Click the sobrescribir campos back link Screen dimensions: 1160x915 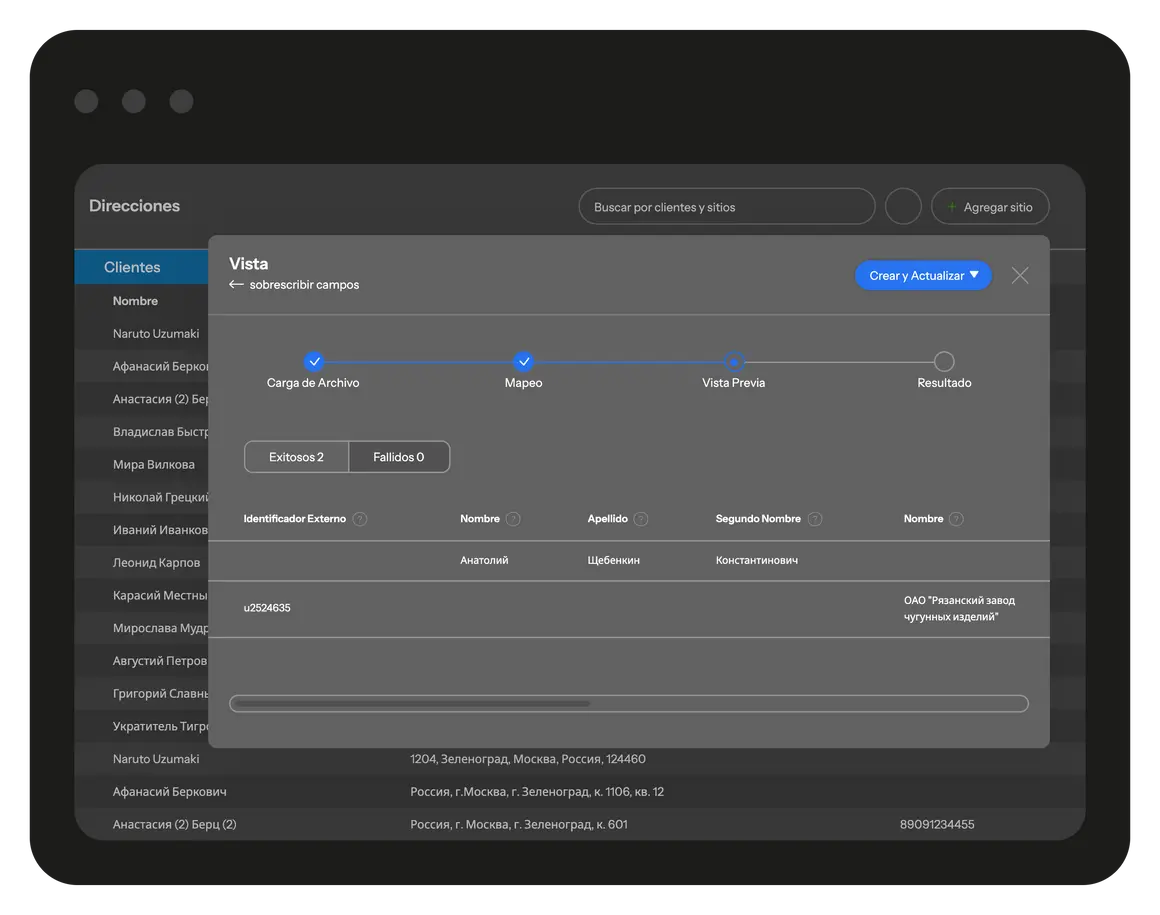[304, 285]
